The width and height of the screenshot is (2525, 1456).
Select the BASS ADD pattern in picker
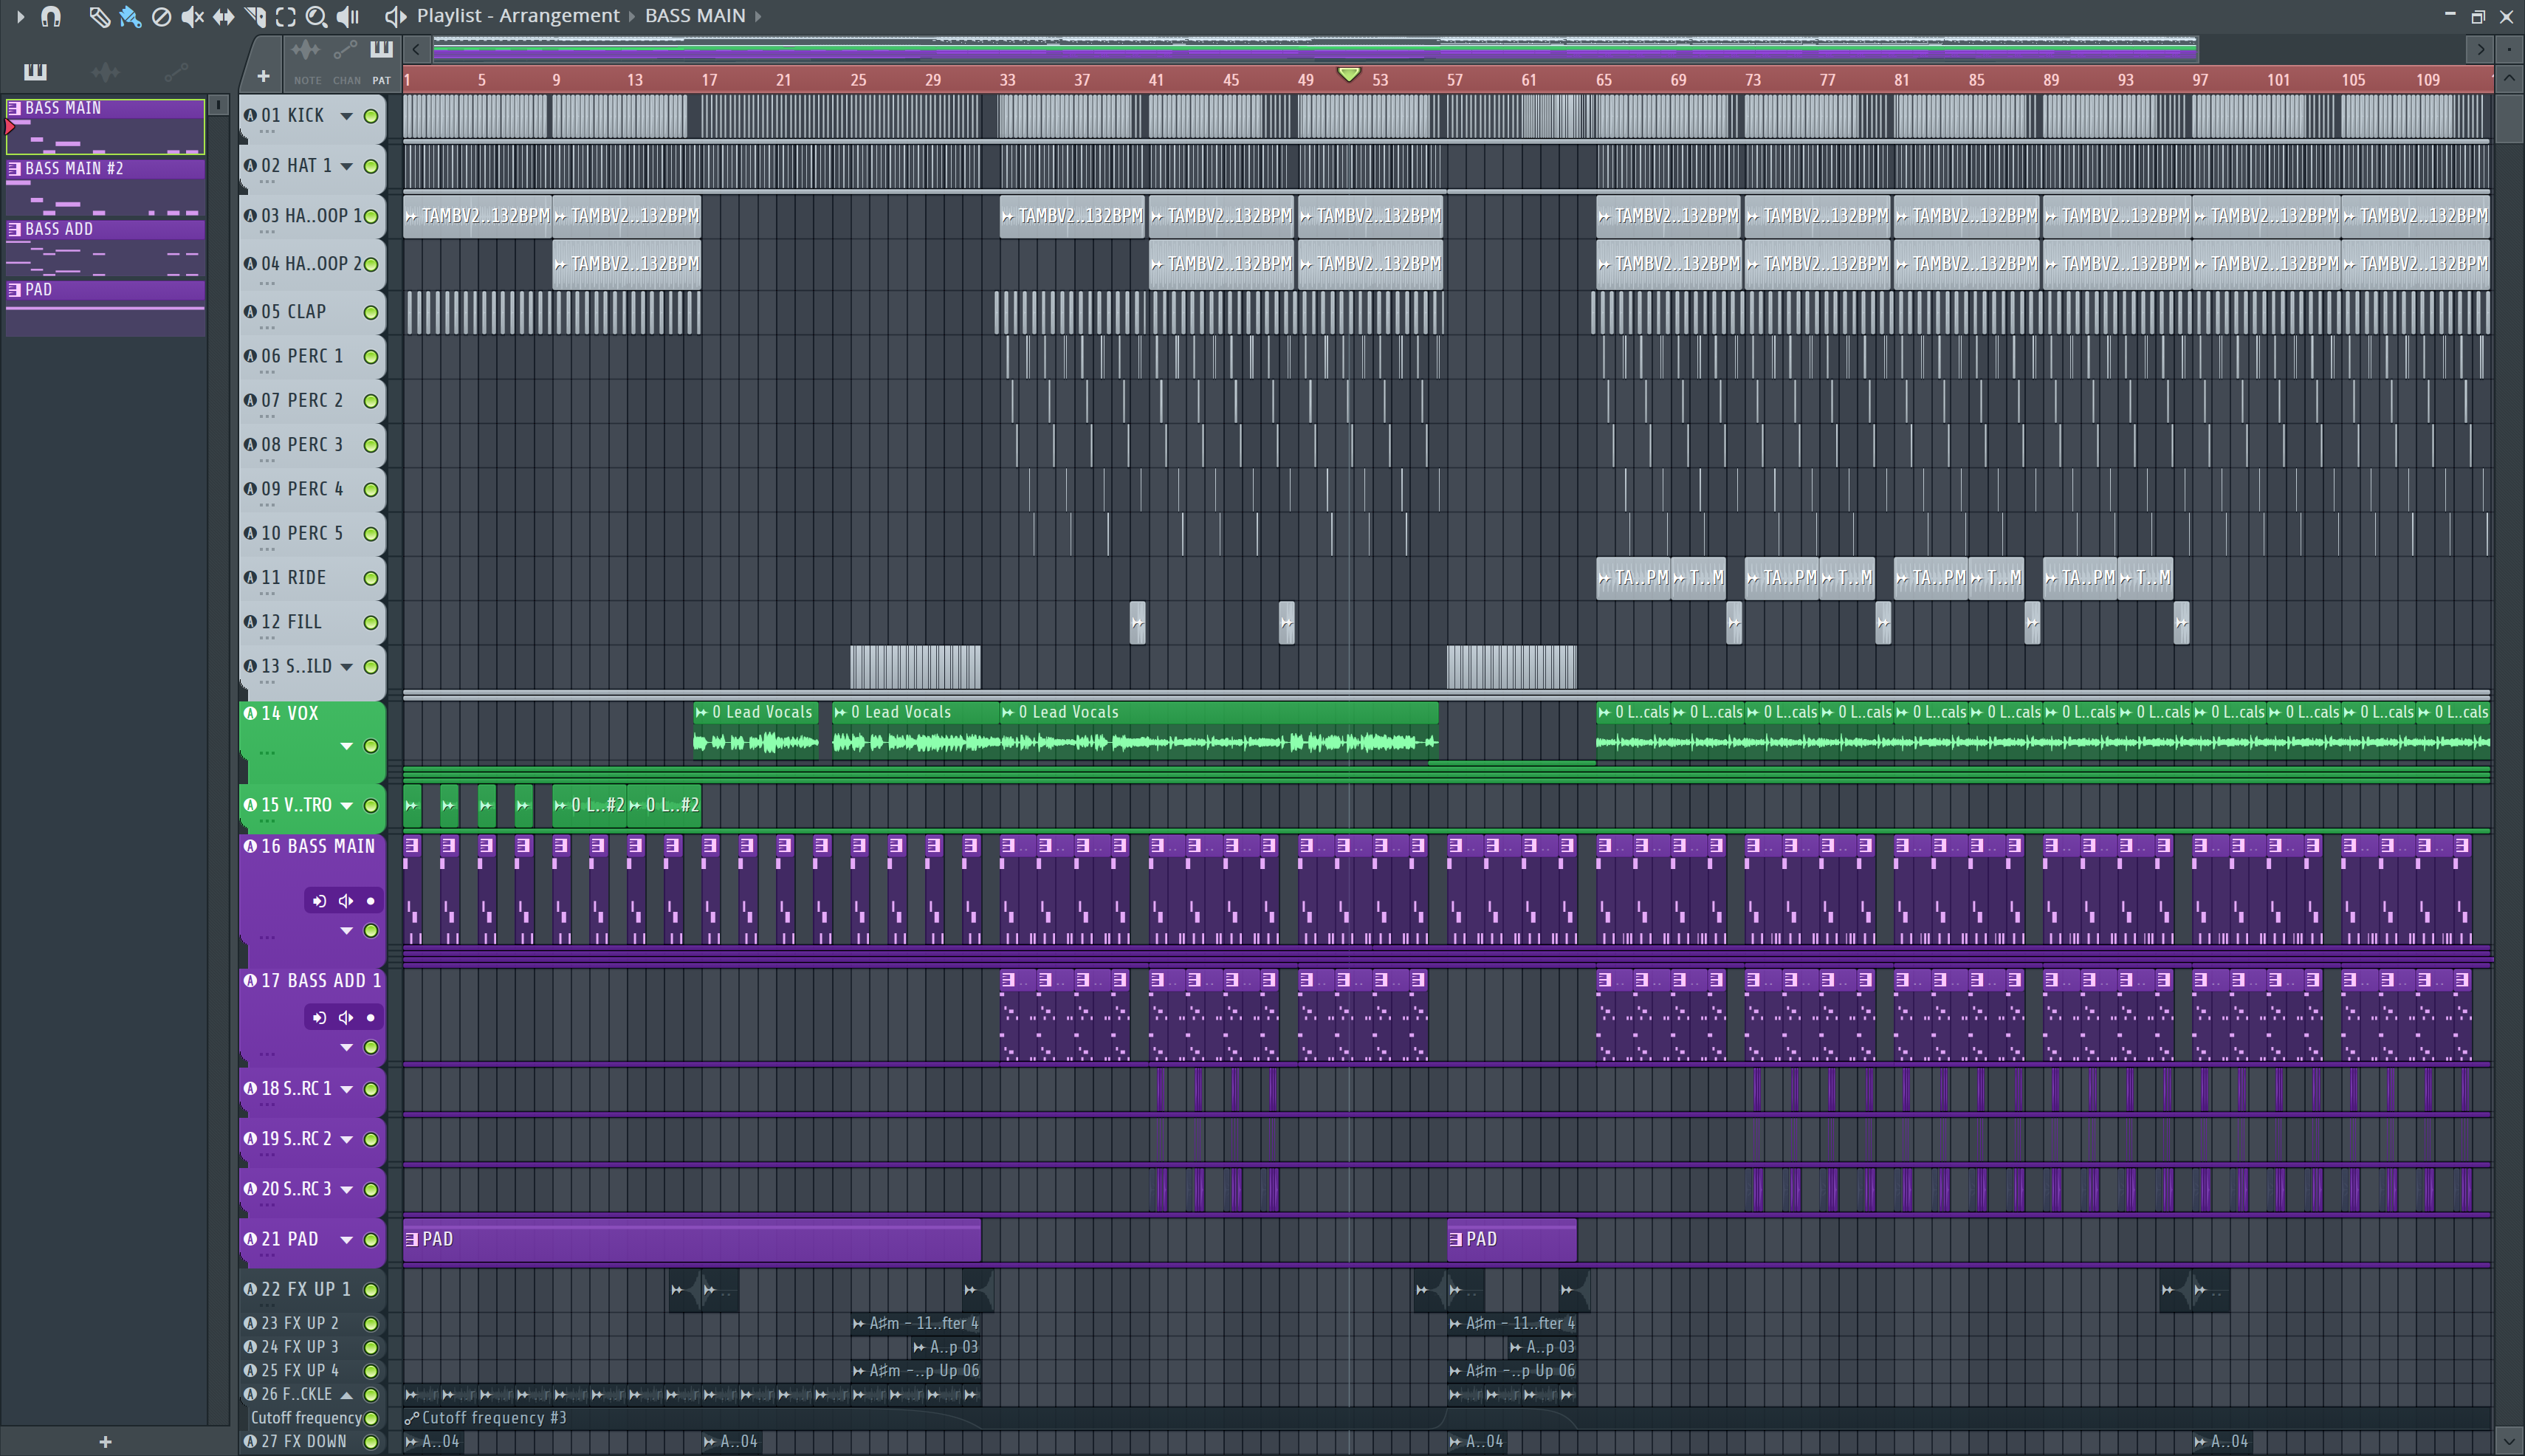pos(105,248)
